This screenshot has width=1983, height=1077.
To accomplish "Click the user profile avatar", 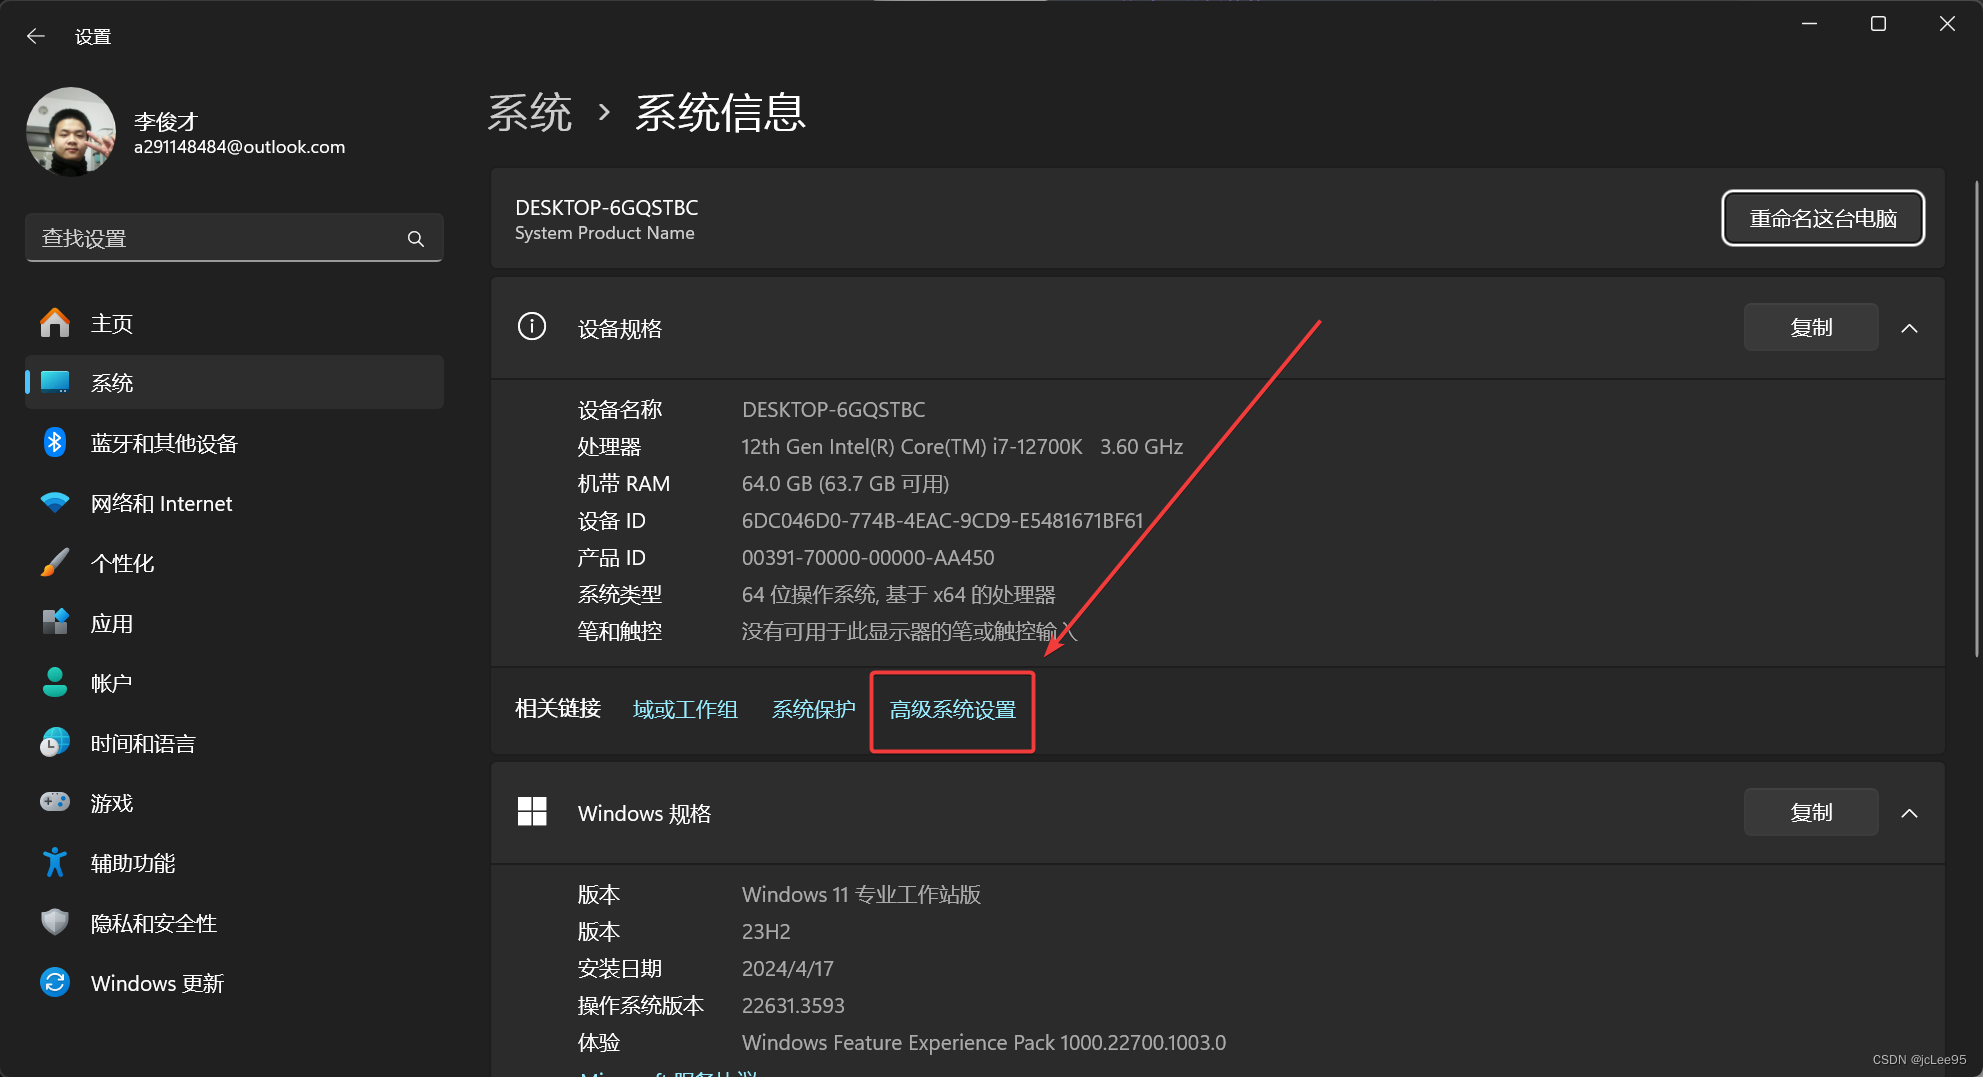I will pos(71,132).
